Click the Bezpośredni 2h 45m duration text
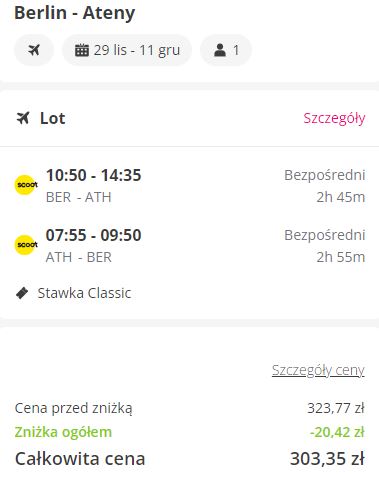Viewport: 379px width, 478px height. tap(325, 186)
